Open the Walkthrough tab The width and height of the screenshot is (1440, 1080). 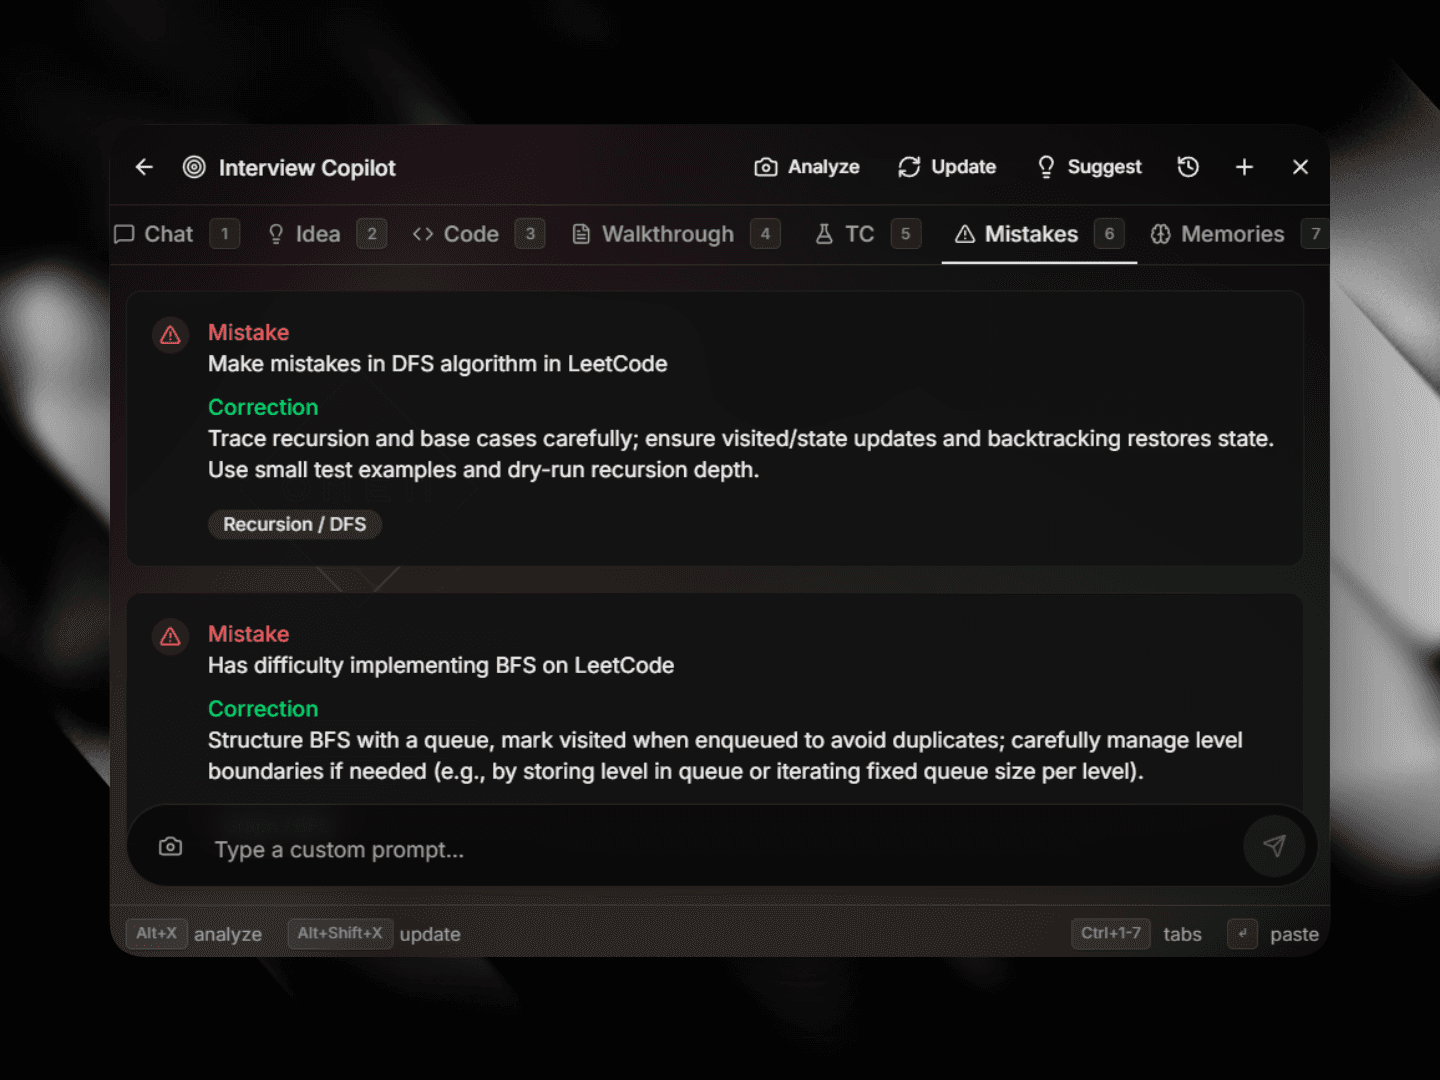(x=654, y=234)
